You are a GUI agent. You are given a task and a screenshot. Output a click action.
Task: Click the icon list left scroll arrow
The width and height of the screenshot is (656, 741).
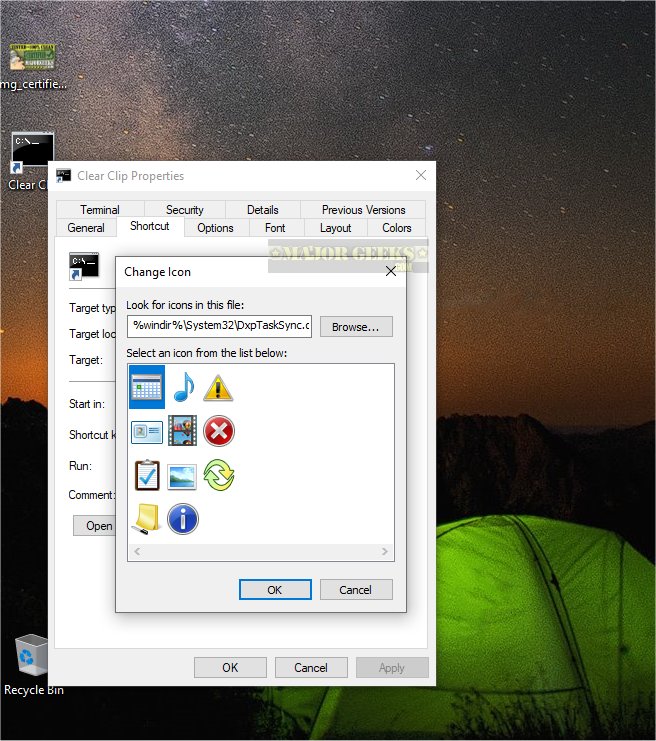137,551
